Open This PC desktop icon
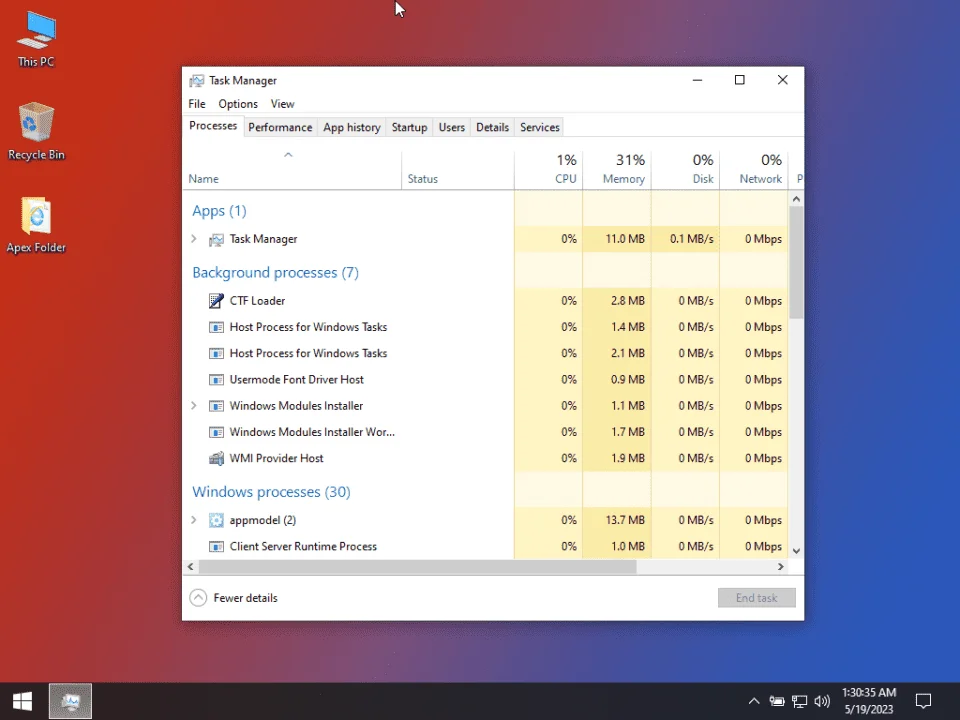The image size is (960, 720). click(x=36, y=39)
